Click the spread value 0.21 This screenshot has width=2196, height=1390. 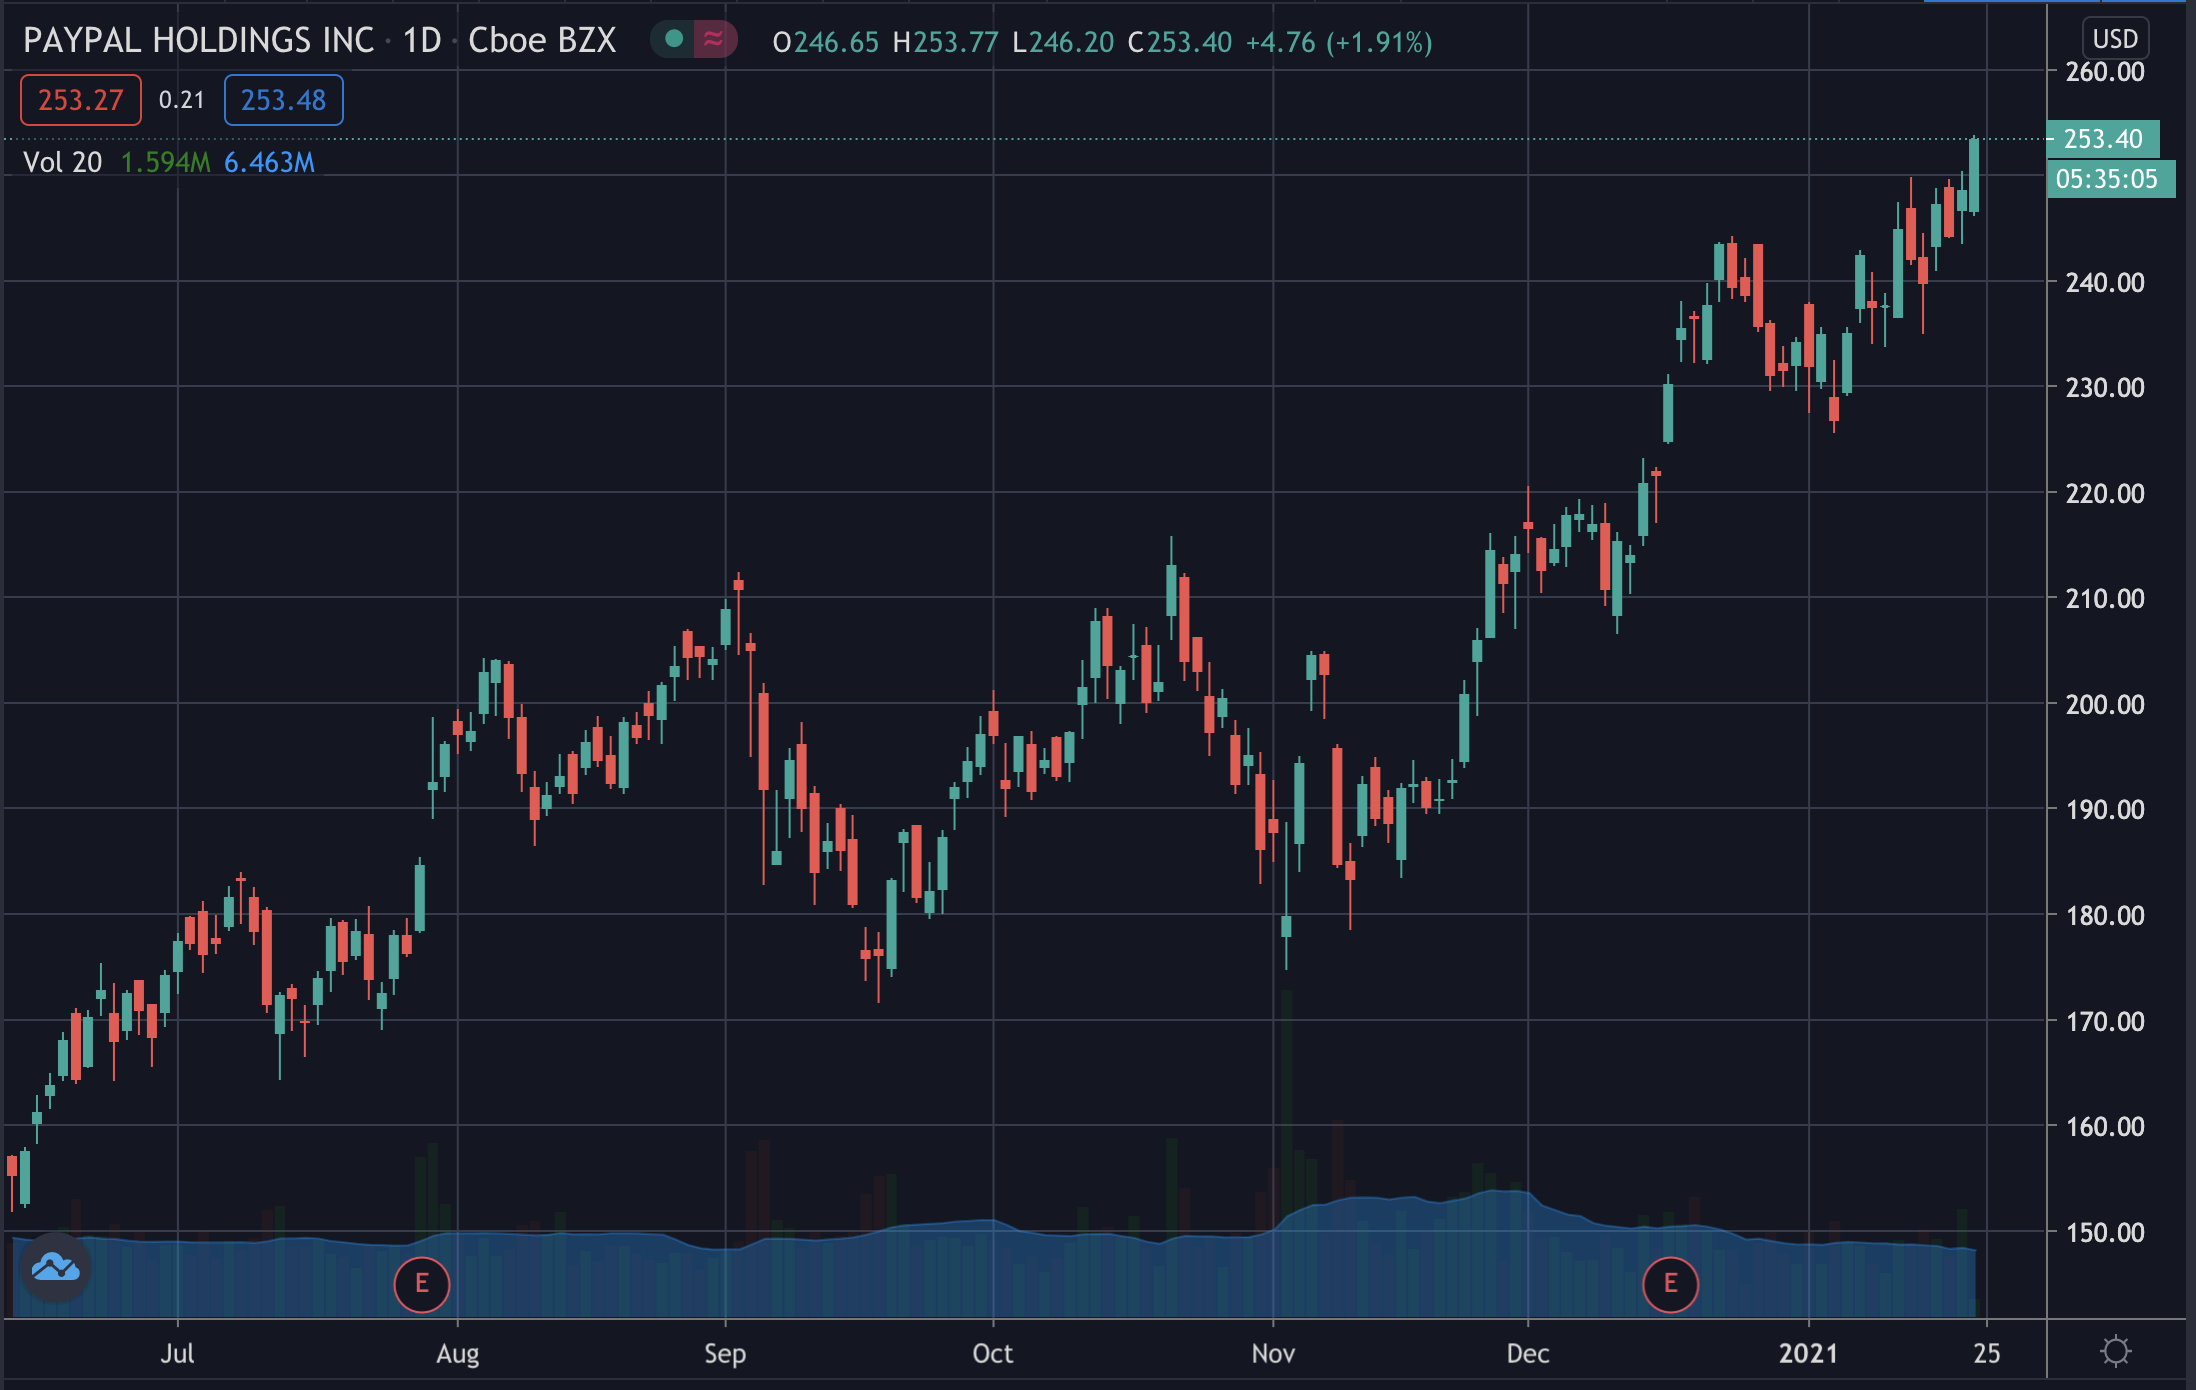point(181,100)
